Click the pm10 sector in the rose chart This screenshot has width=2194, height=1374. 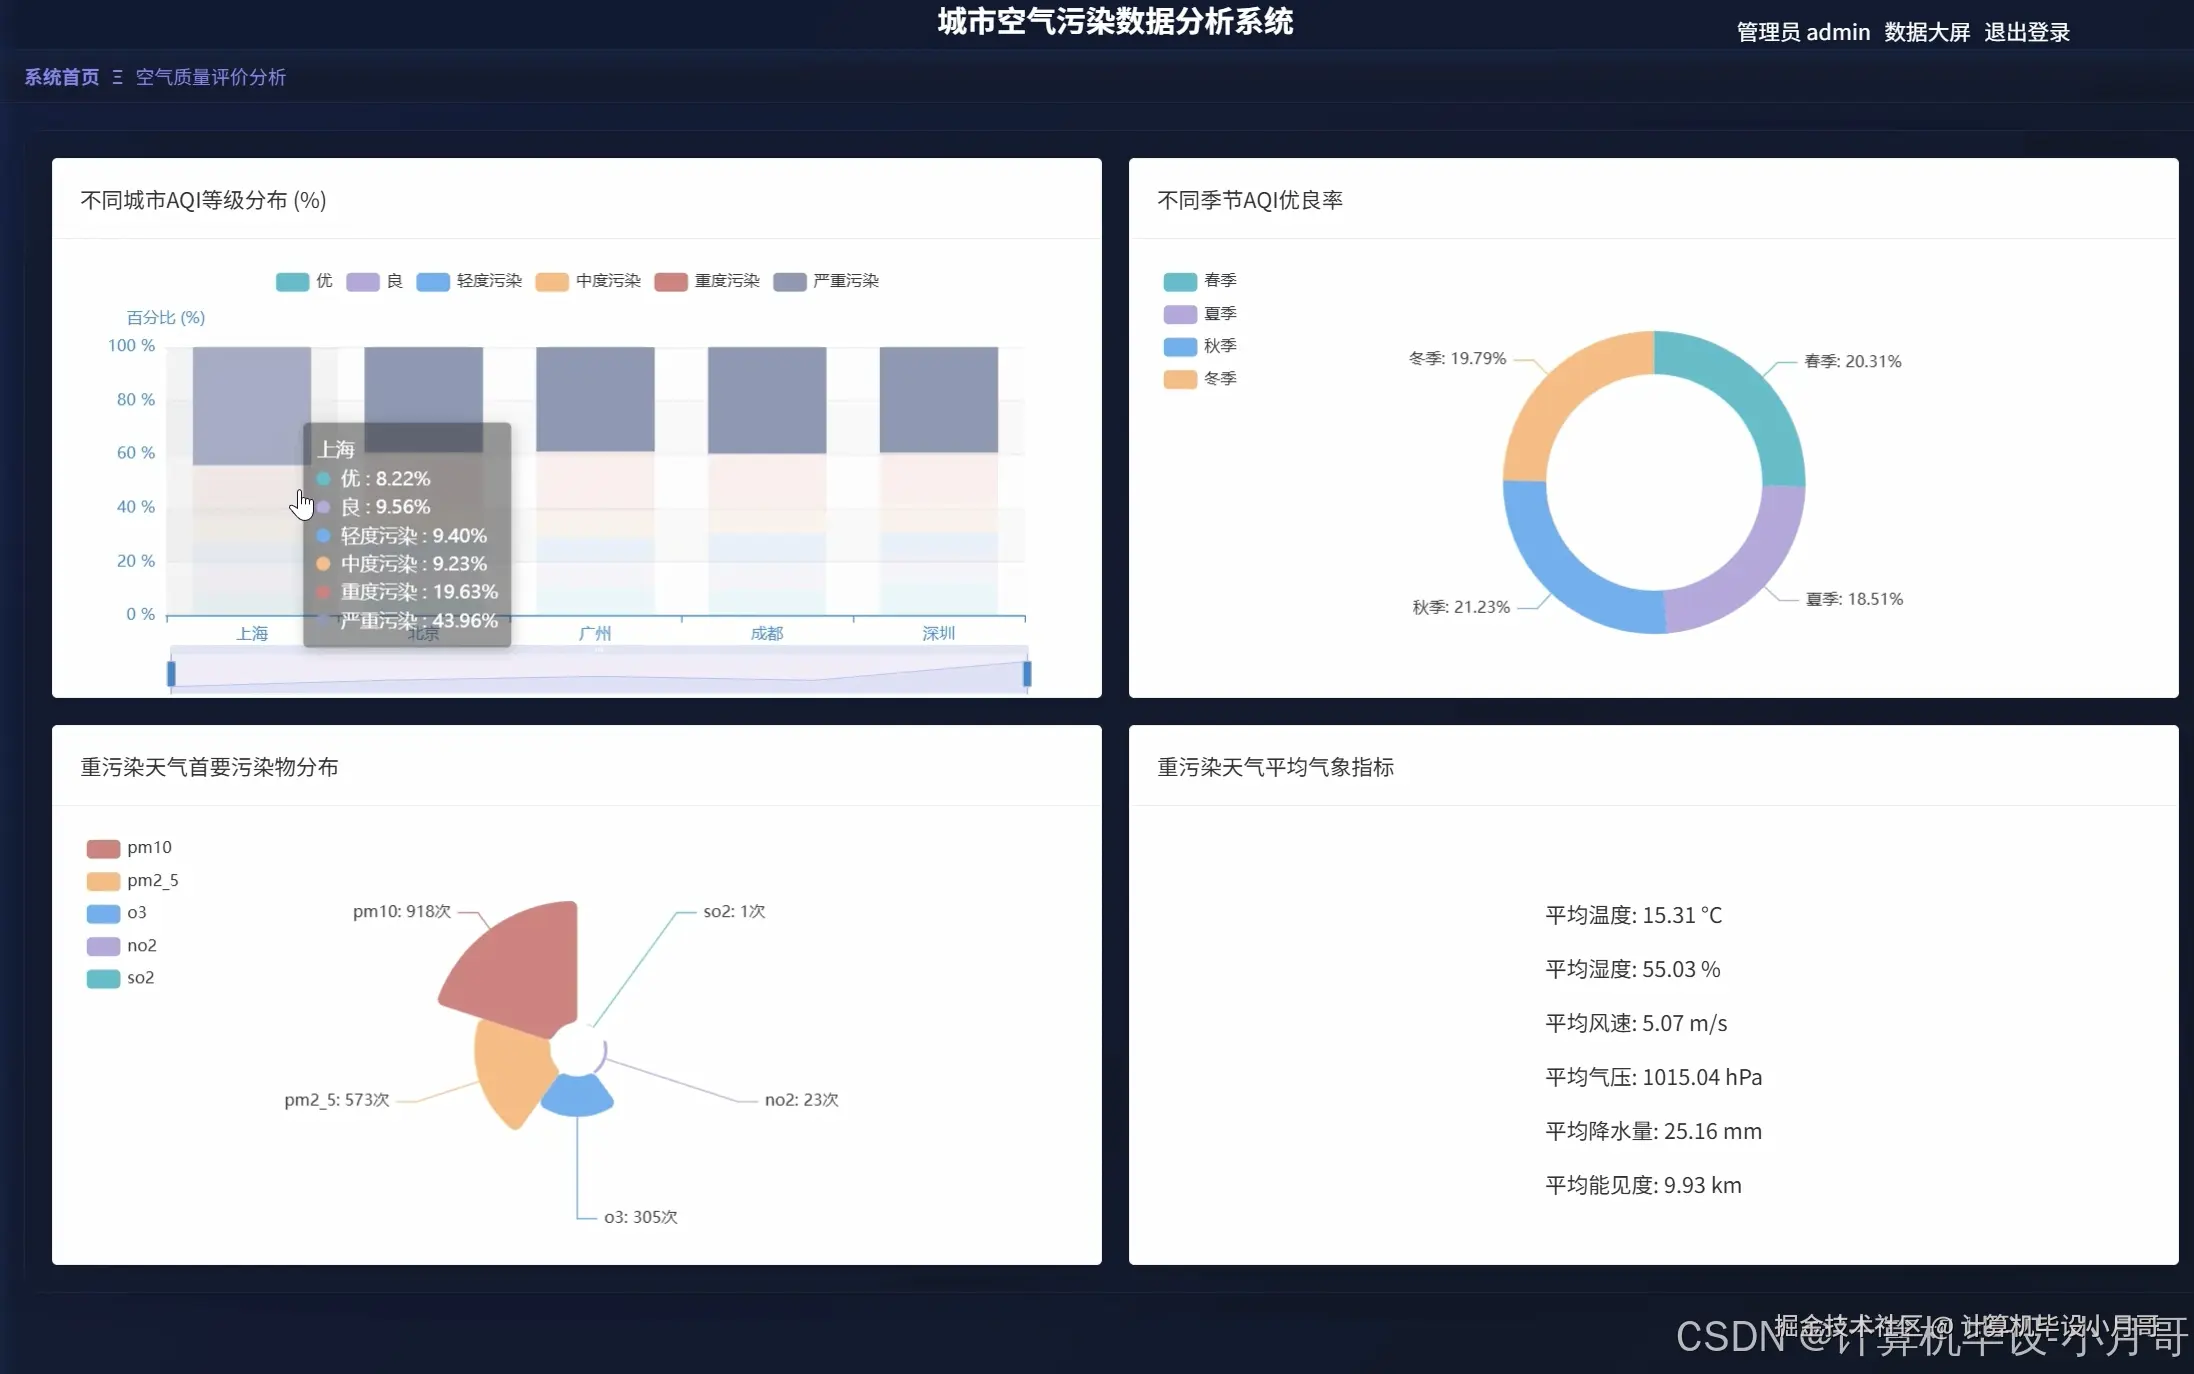click(510, 960)
